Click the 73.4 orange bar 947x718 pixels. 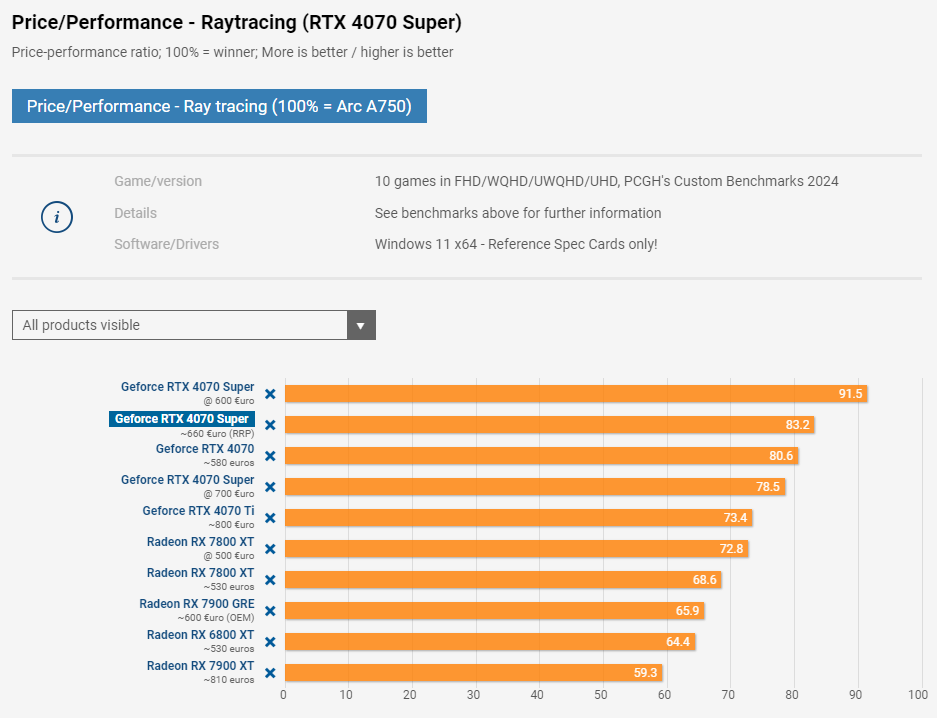[519, 518]
